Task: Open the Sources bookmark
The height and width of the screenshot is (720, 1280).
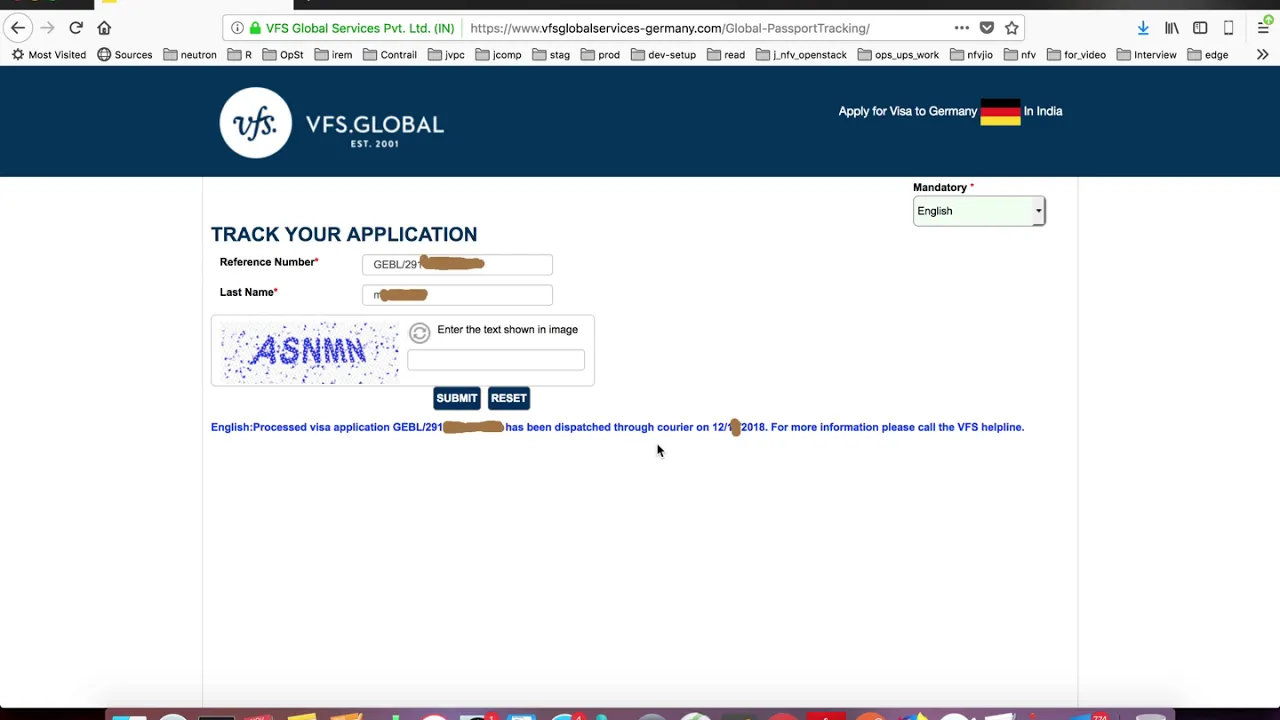Action: [125, 55]
